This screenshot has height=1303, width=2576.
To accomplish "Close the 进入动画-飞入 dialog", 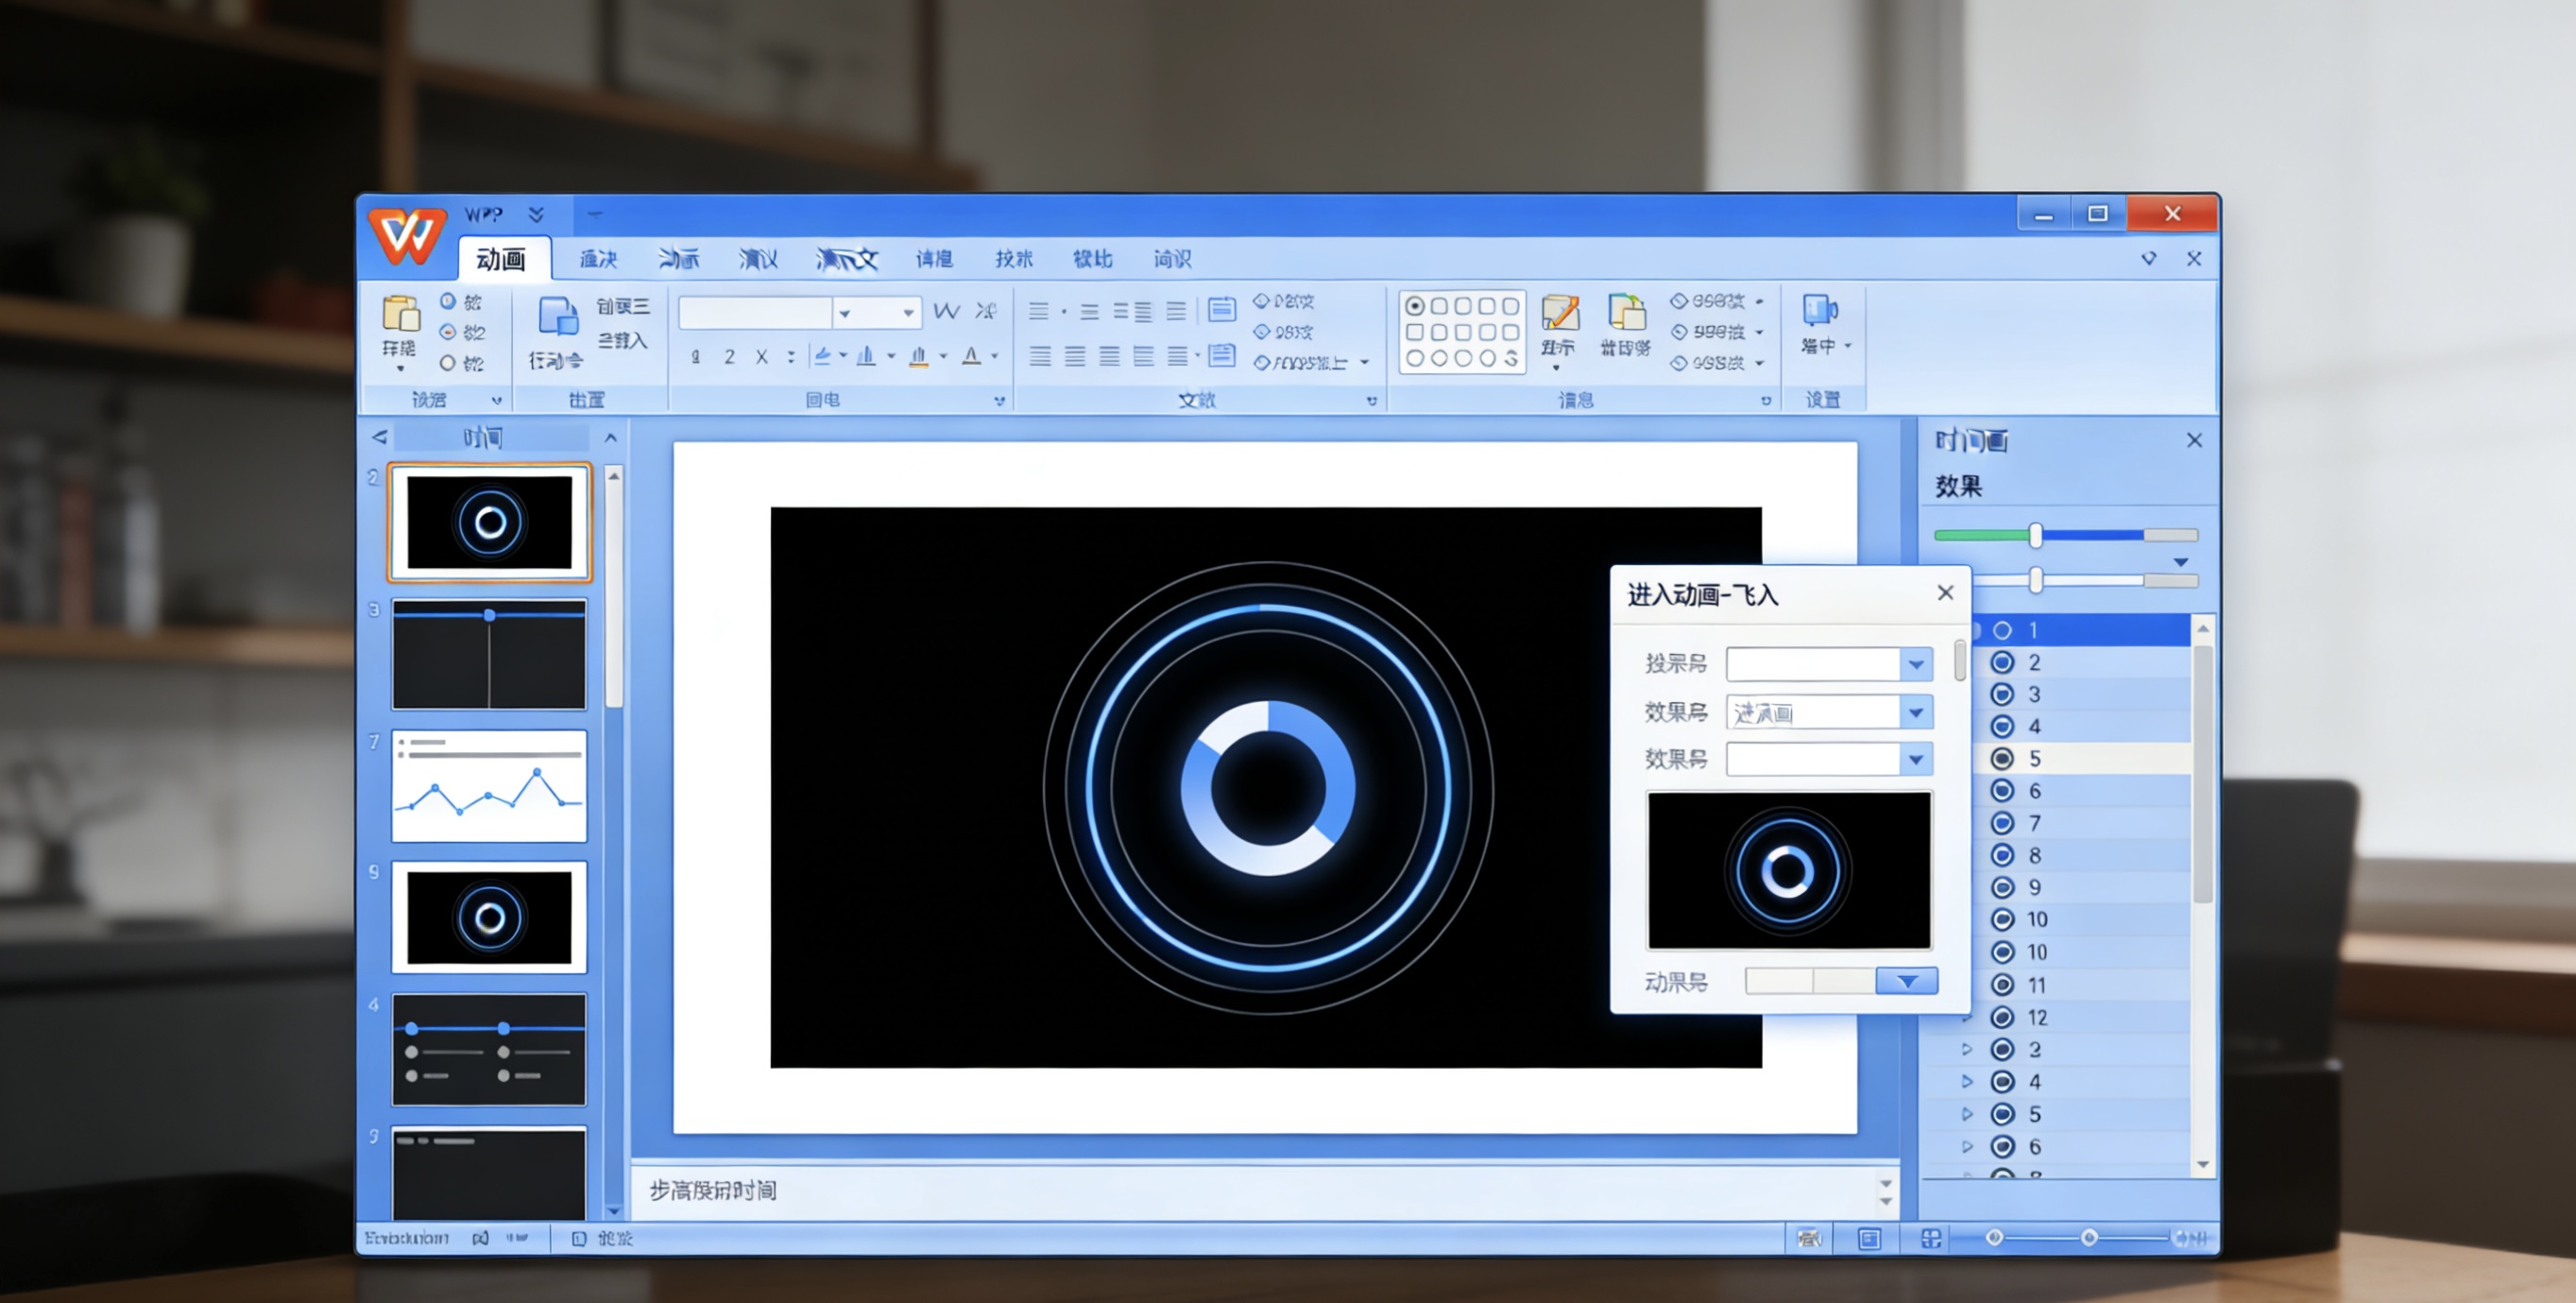I will (1945, 593).
